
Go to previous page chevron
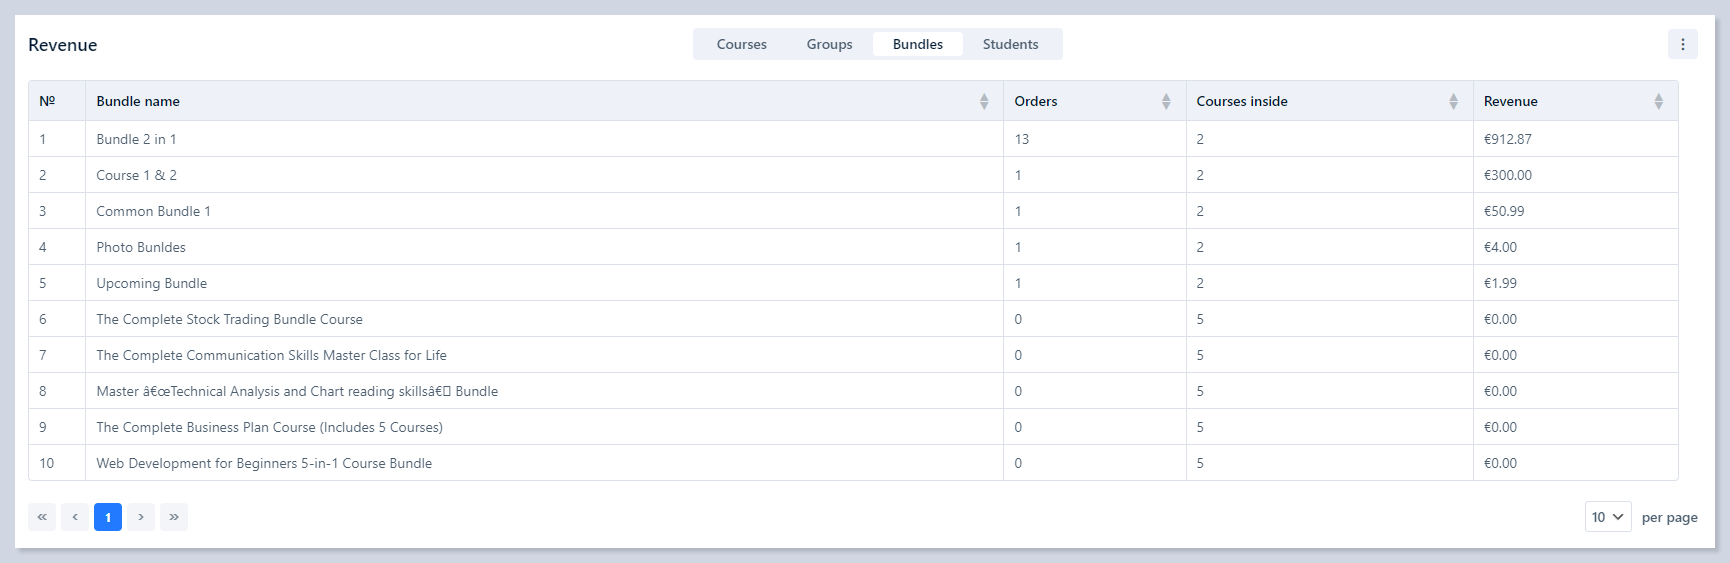[x=75, y=517]
